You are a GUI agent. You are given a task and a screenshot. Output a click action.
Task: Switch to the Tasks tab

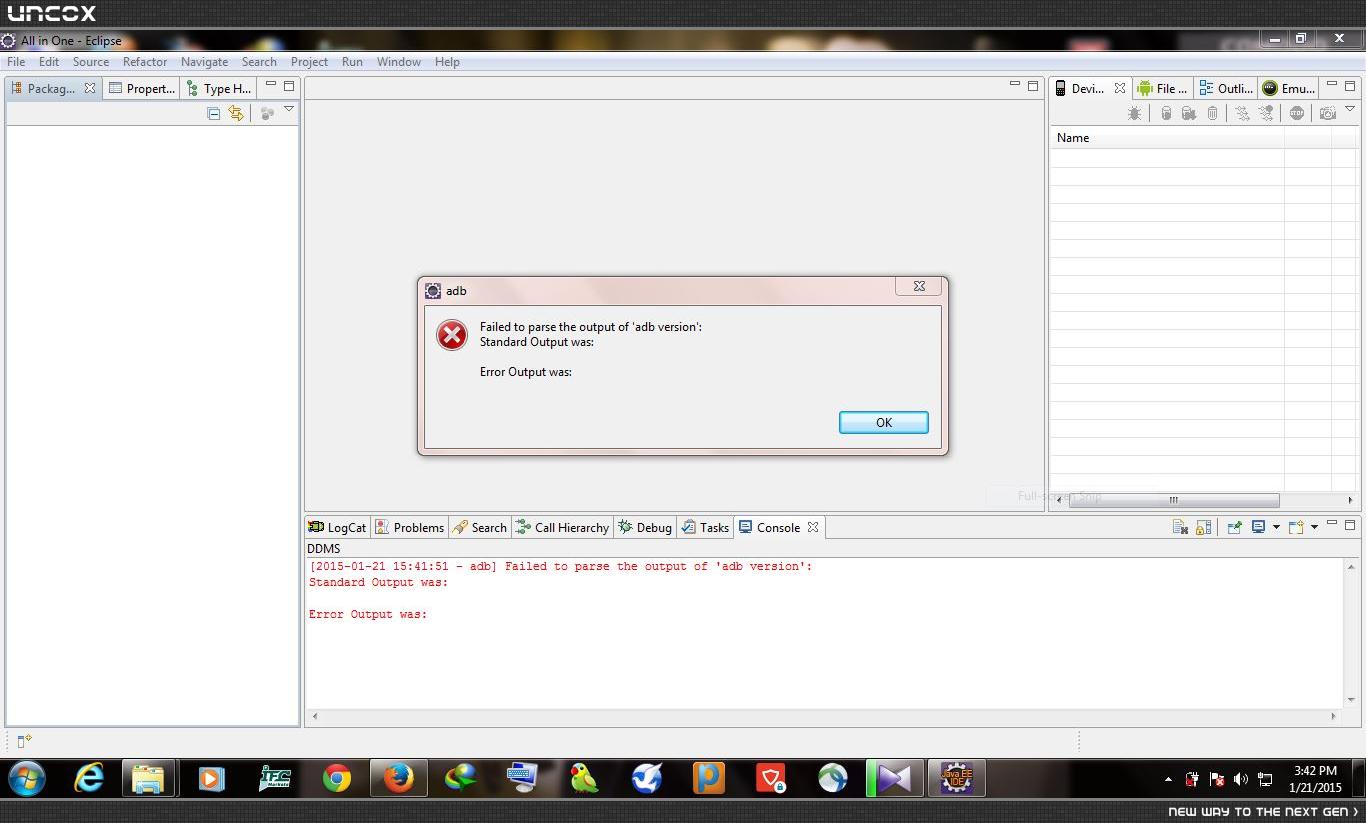[x=706, y=527]
